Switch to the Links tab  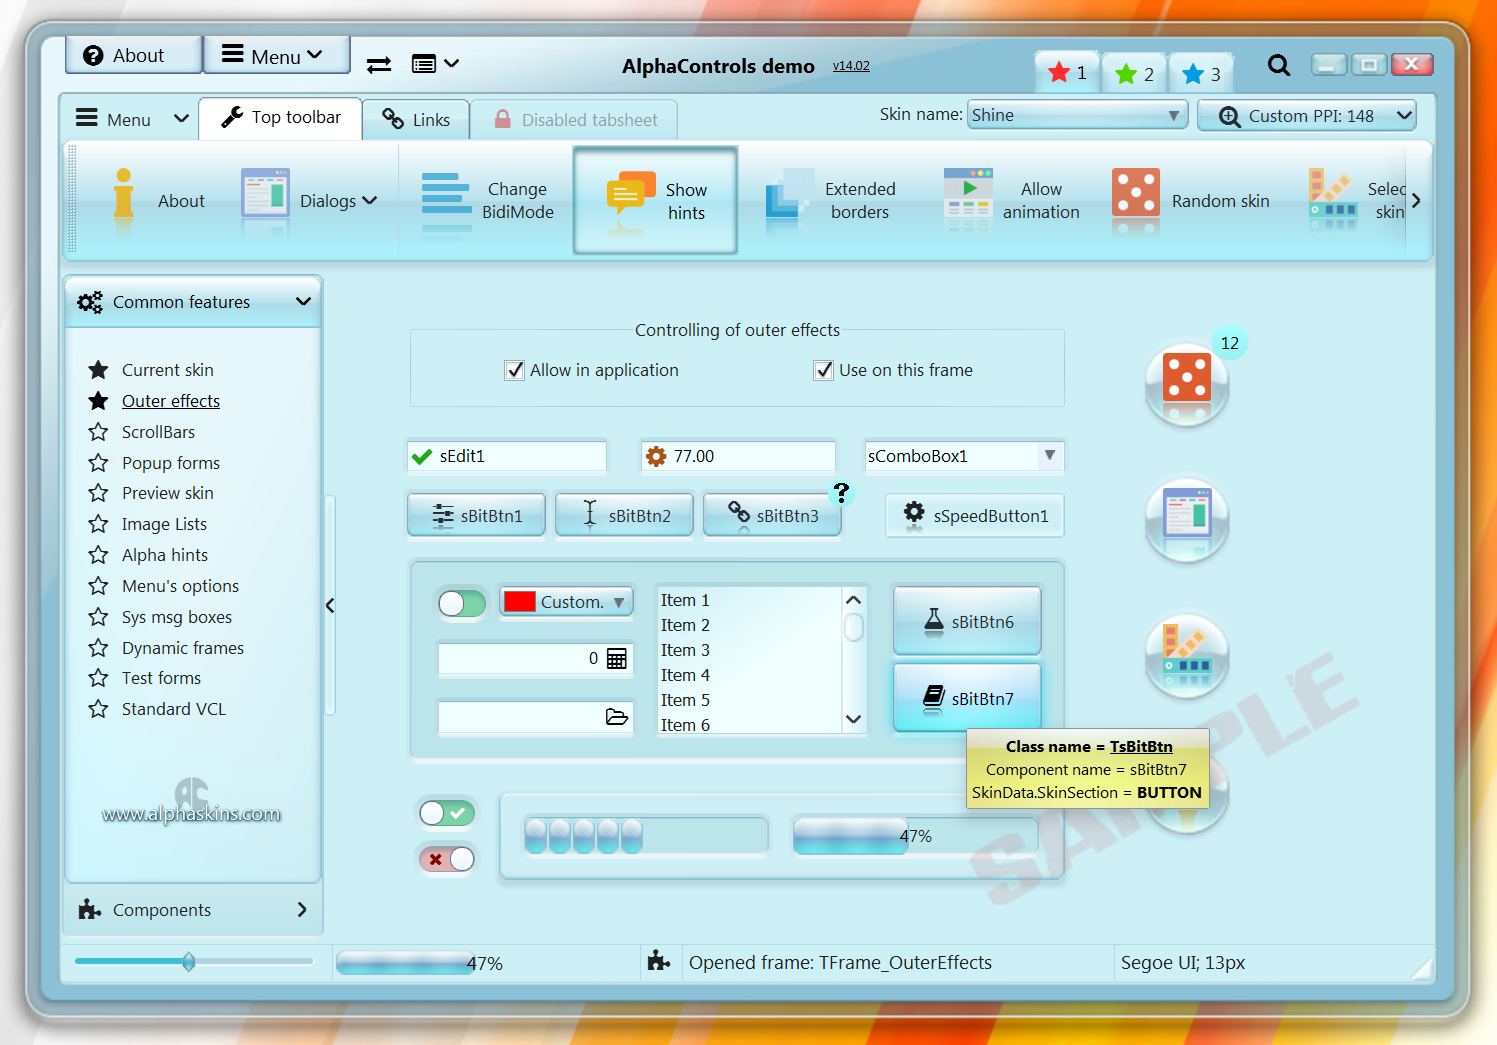[416, 120]
